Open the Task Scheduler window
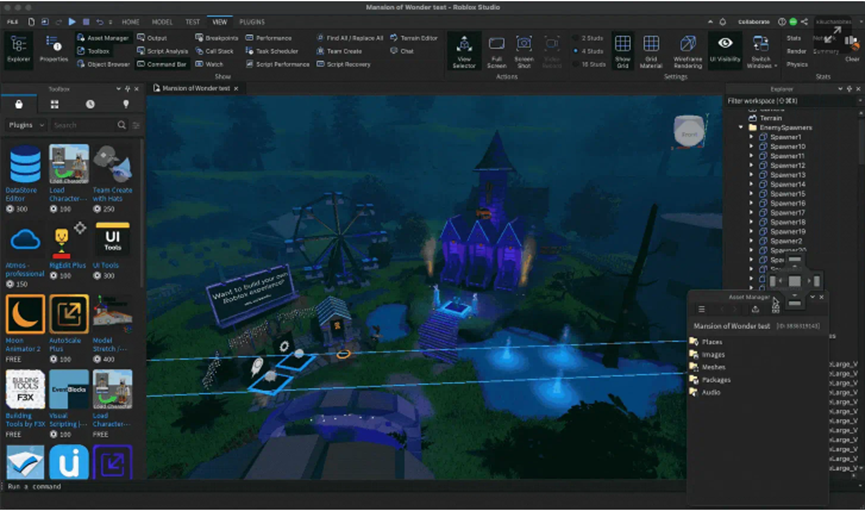 (272, 51)
